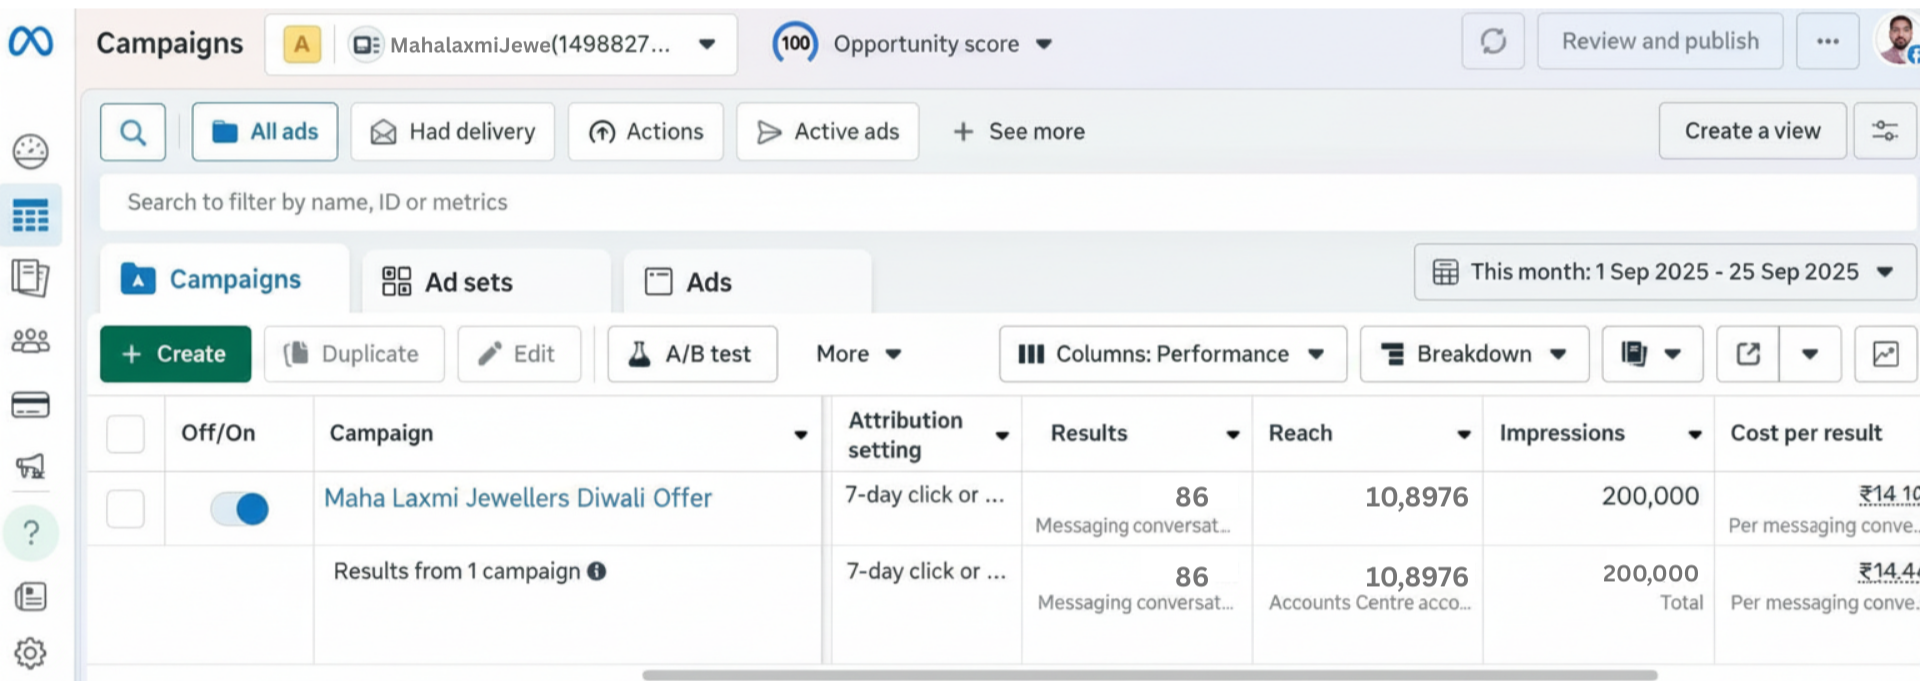Click the refresh icon in header
This screenshot has width=1920, height=700.
[x=1492, y=42]
